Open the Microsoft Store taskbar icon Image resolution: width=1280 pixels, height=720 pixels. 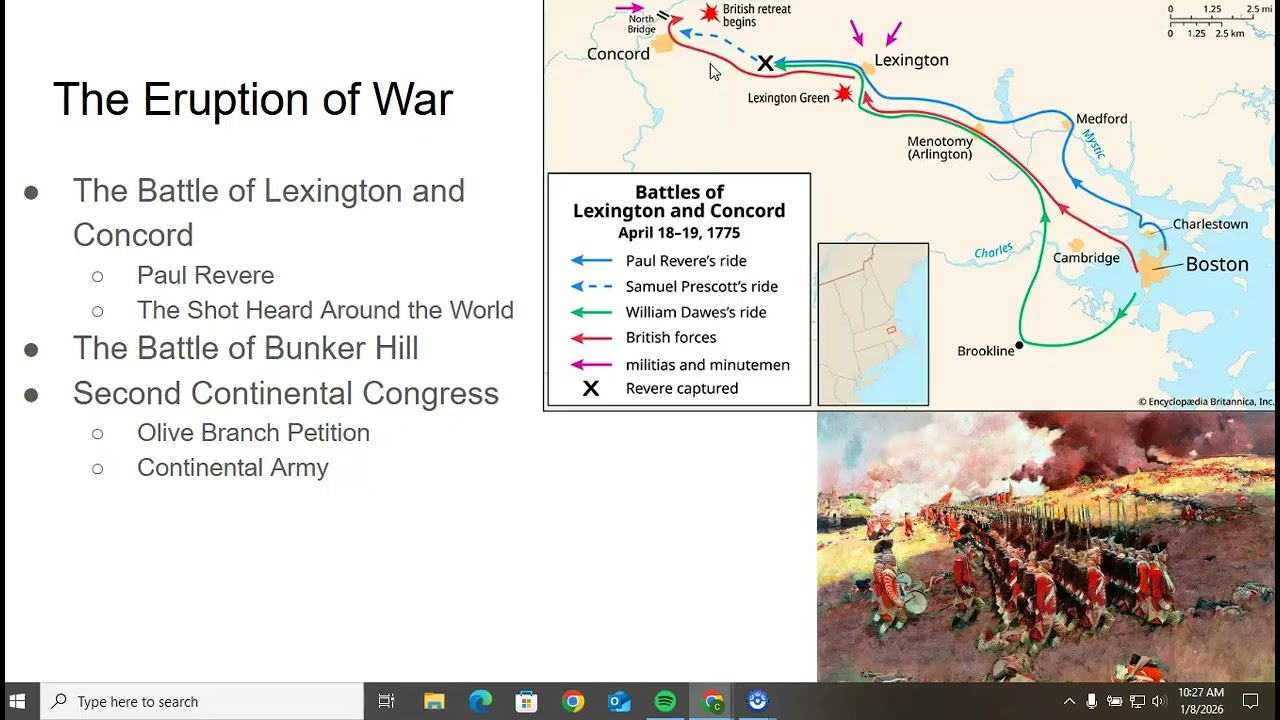pyautogui.click(x=526, y=701)
